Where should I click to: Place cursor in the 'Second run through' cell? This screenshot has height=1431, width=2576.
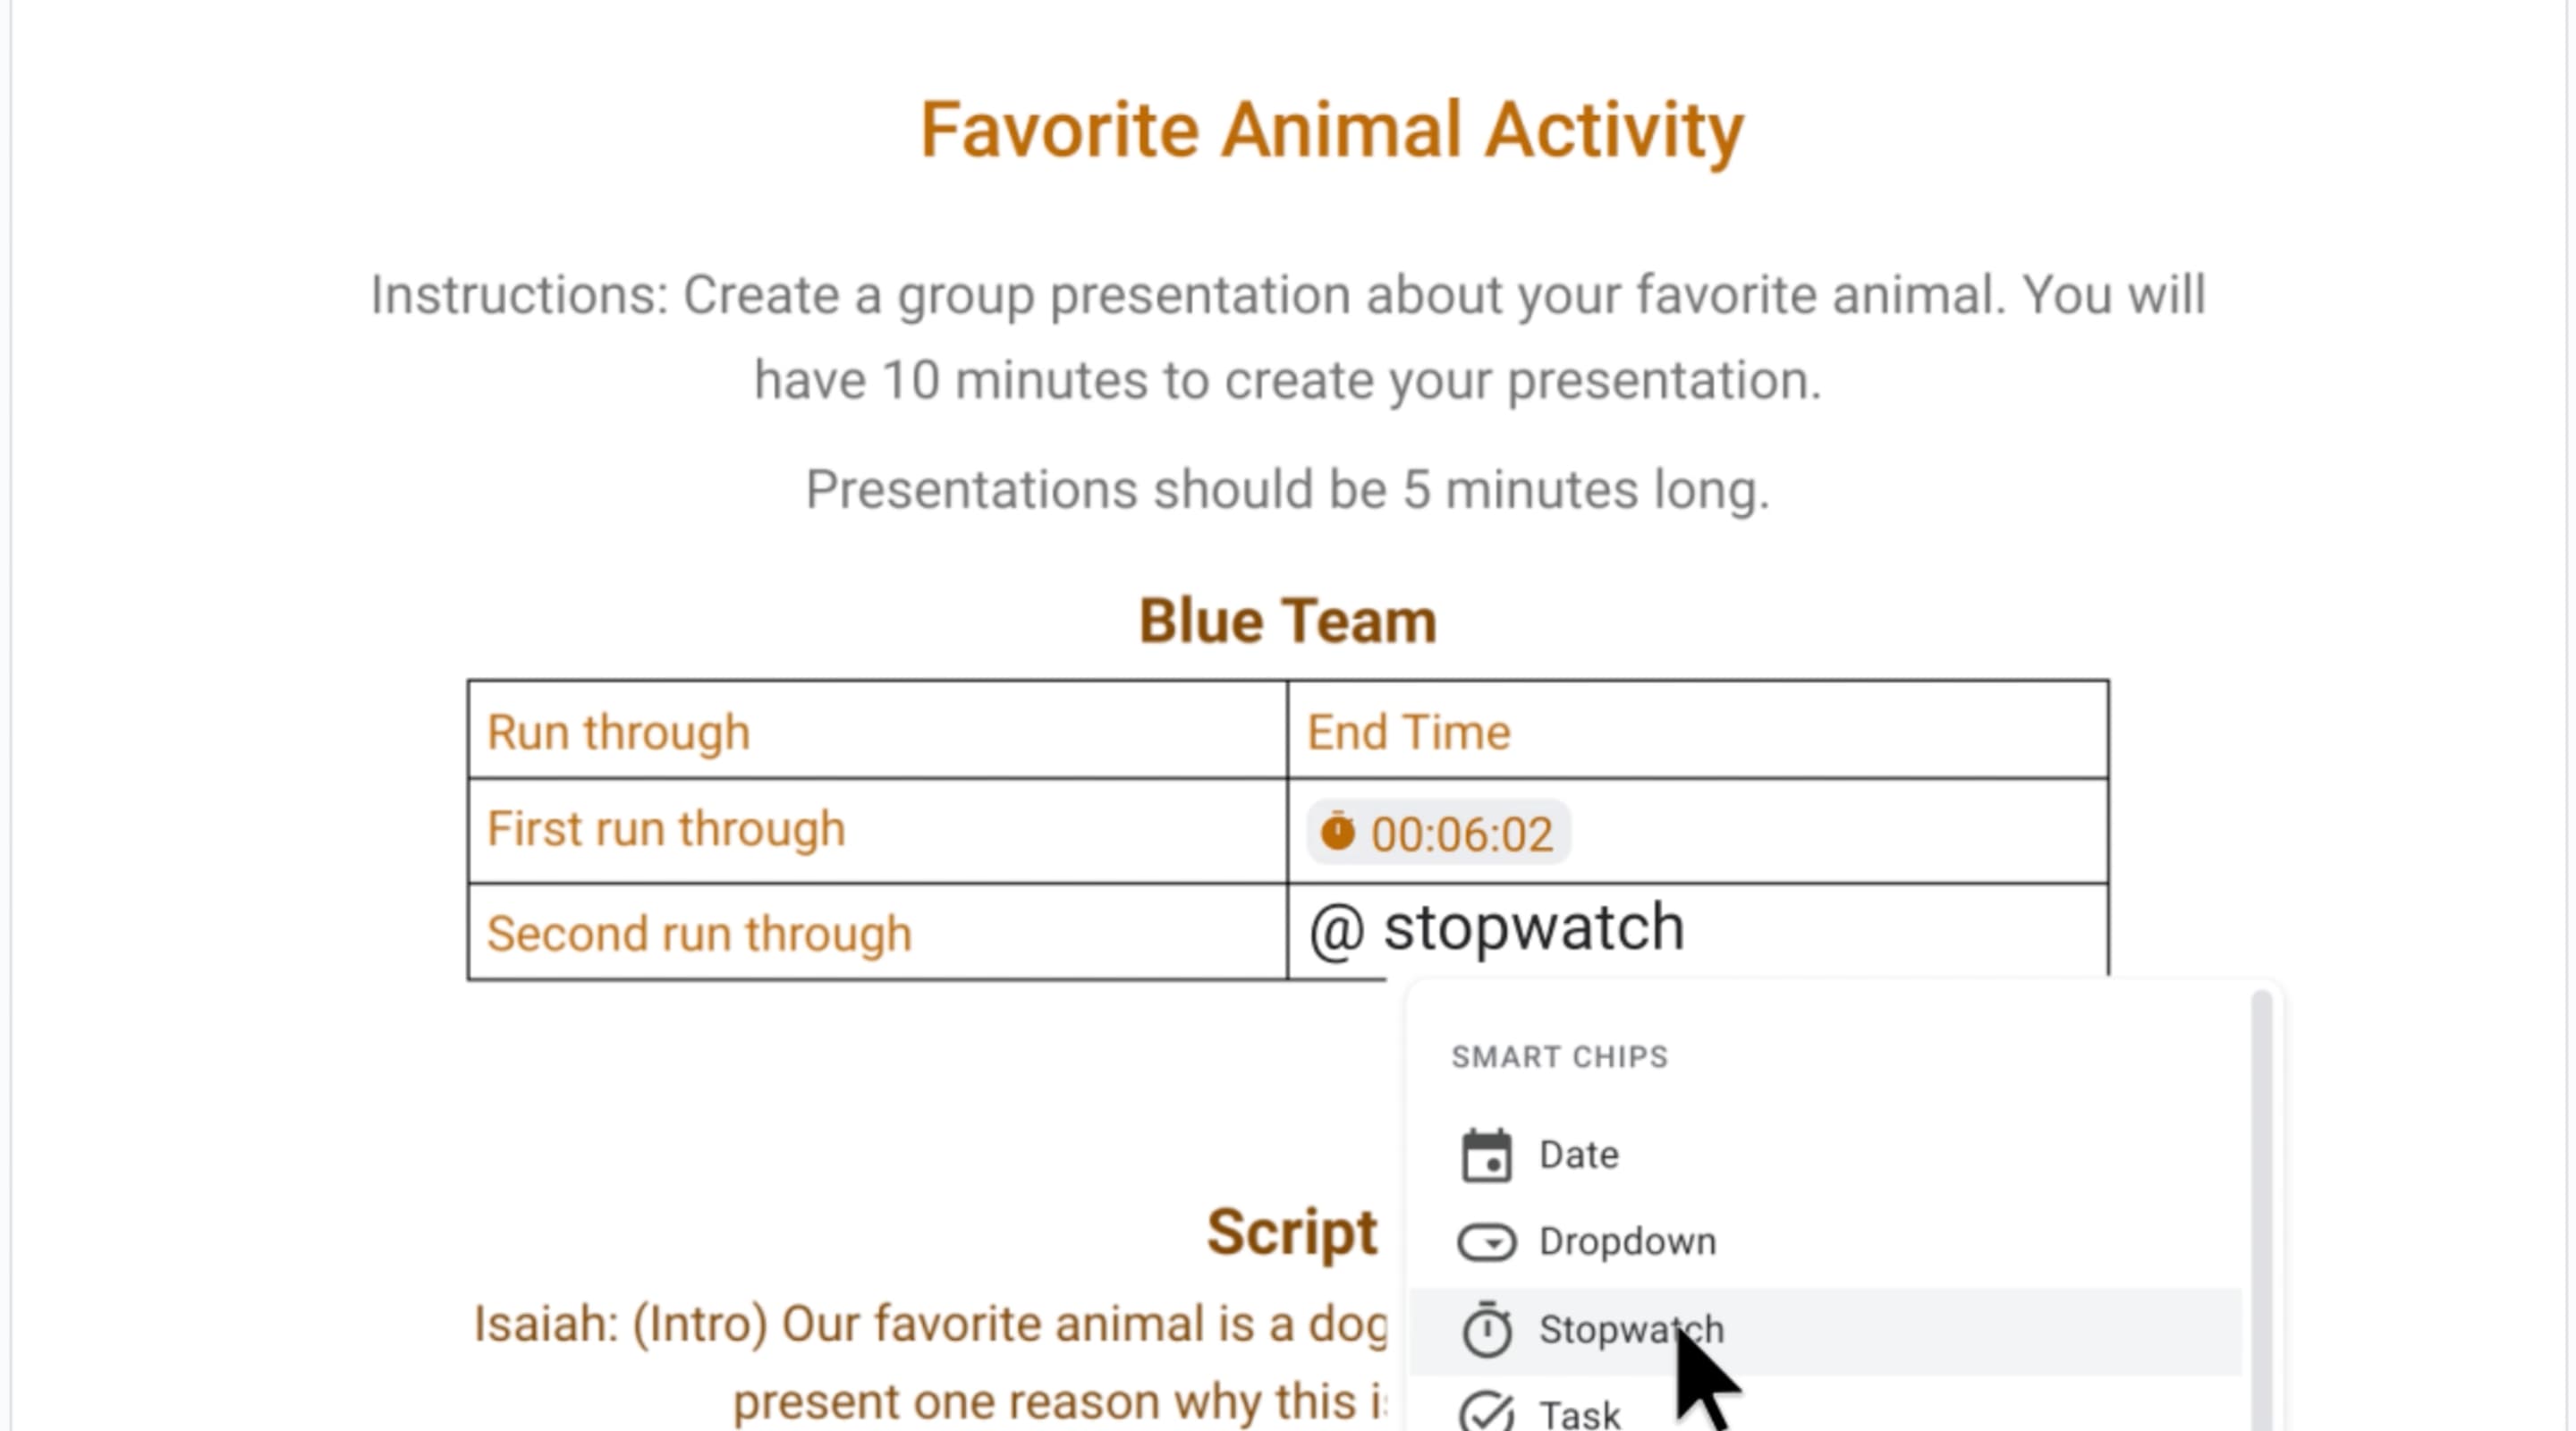click(x=699, y=934)
